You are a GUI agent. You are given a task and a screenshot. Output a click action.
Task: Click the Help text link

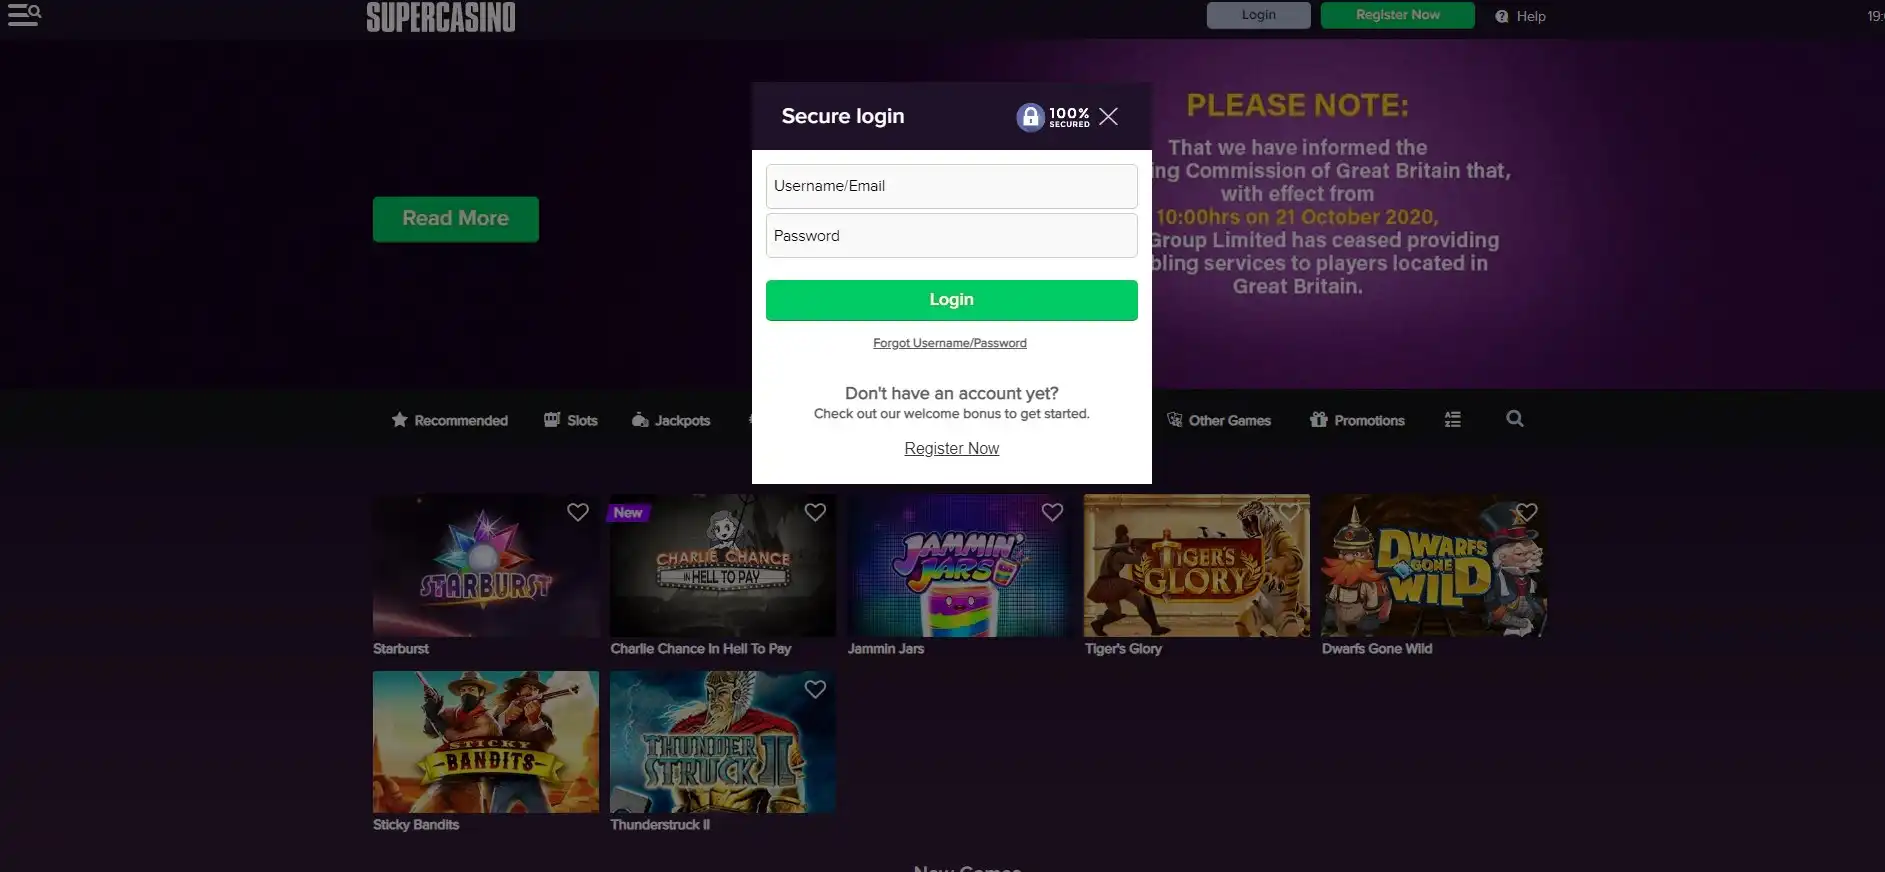click(x=1531, y=16)
